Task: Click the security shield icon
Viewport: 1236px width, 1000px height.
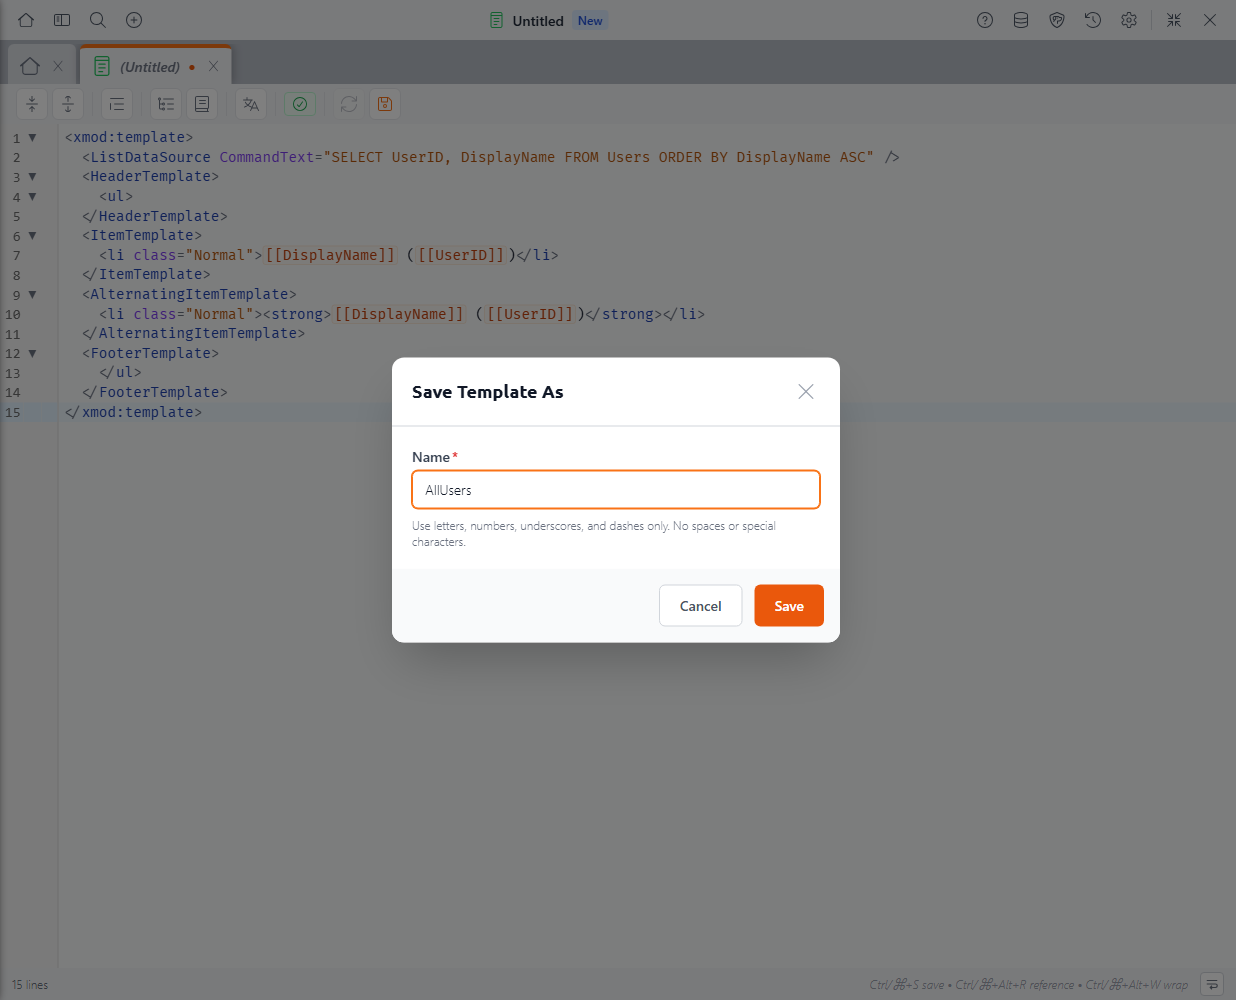Action: [x=1057, y=20]
